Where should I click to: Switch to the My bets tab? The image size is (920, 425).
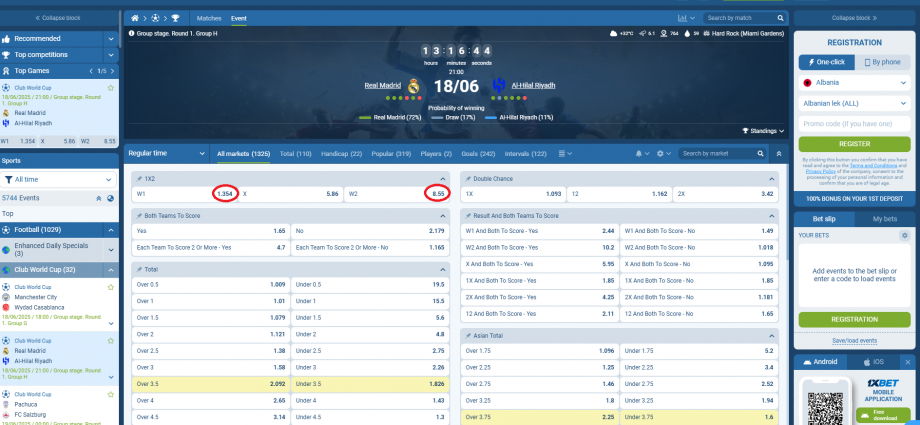click(885, 219)
